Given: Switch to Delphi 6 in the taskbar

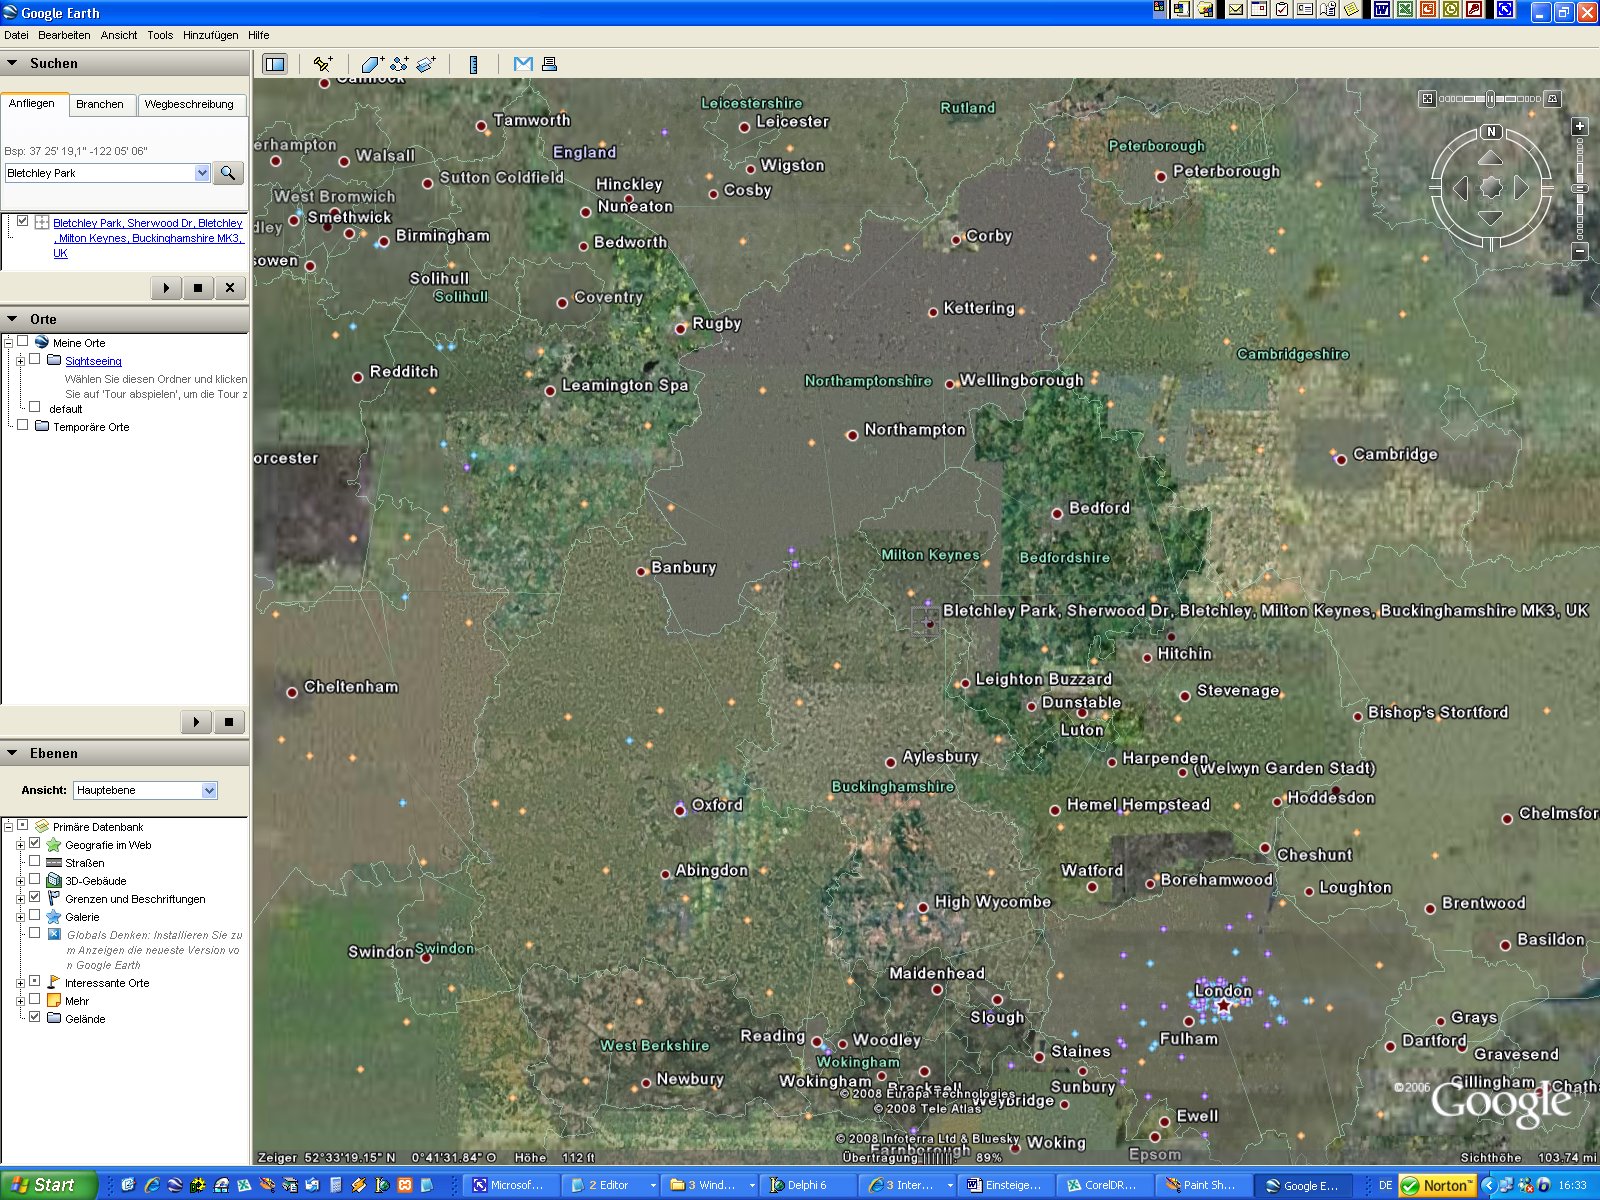Looking at the screenshot, I should tap(806, 1185).
